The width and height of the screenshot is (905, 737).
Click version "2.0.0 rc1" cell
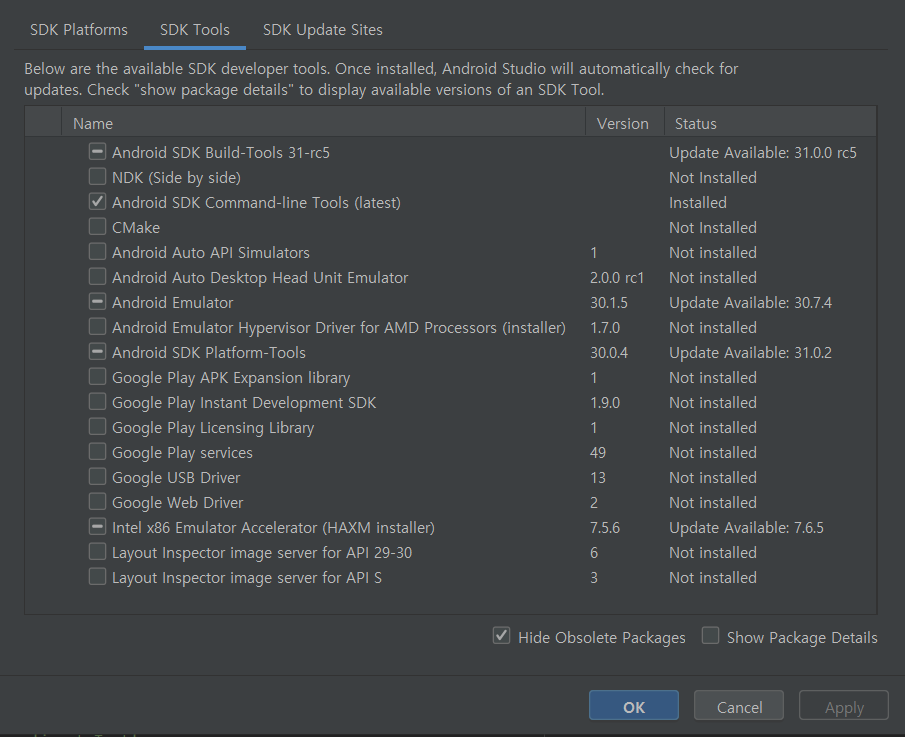click(617, 278)
